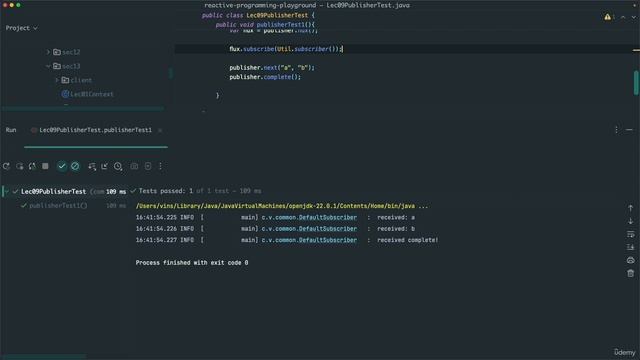Screen dimensions: 640x360
Task: Click the import tests icon
Action: 104,166
